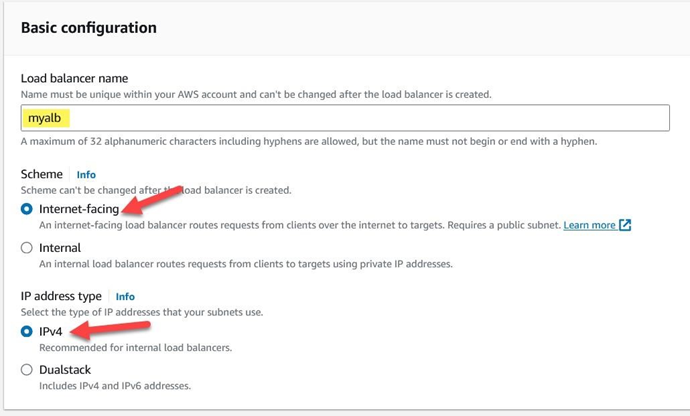Click the Scheme section label

42,174
